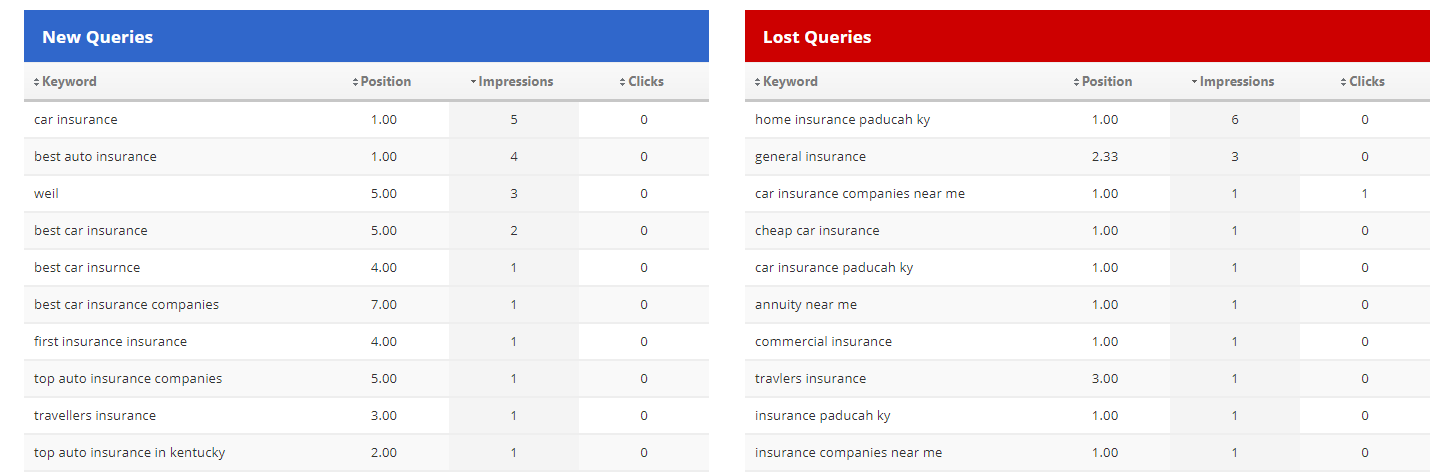This screenshot has width=1456, height=475.
Task: Click sort arrows beside Lost Queries Position
Action: pyautogui.click(x=1076, y=82)
